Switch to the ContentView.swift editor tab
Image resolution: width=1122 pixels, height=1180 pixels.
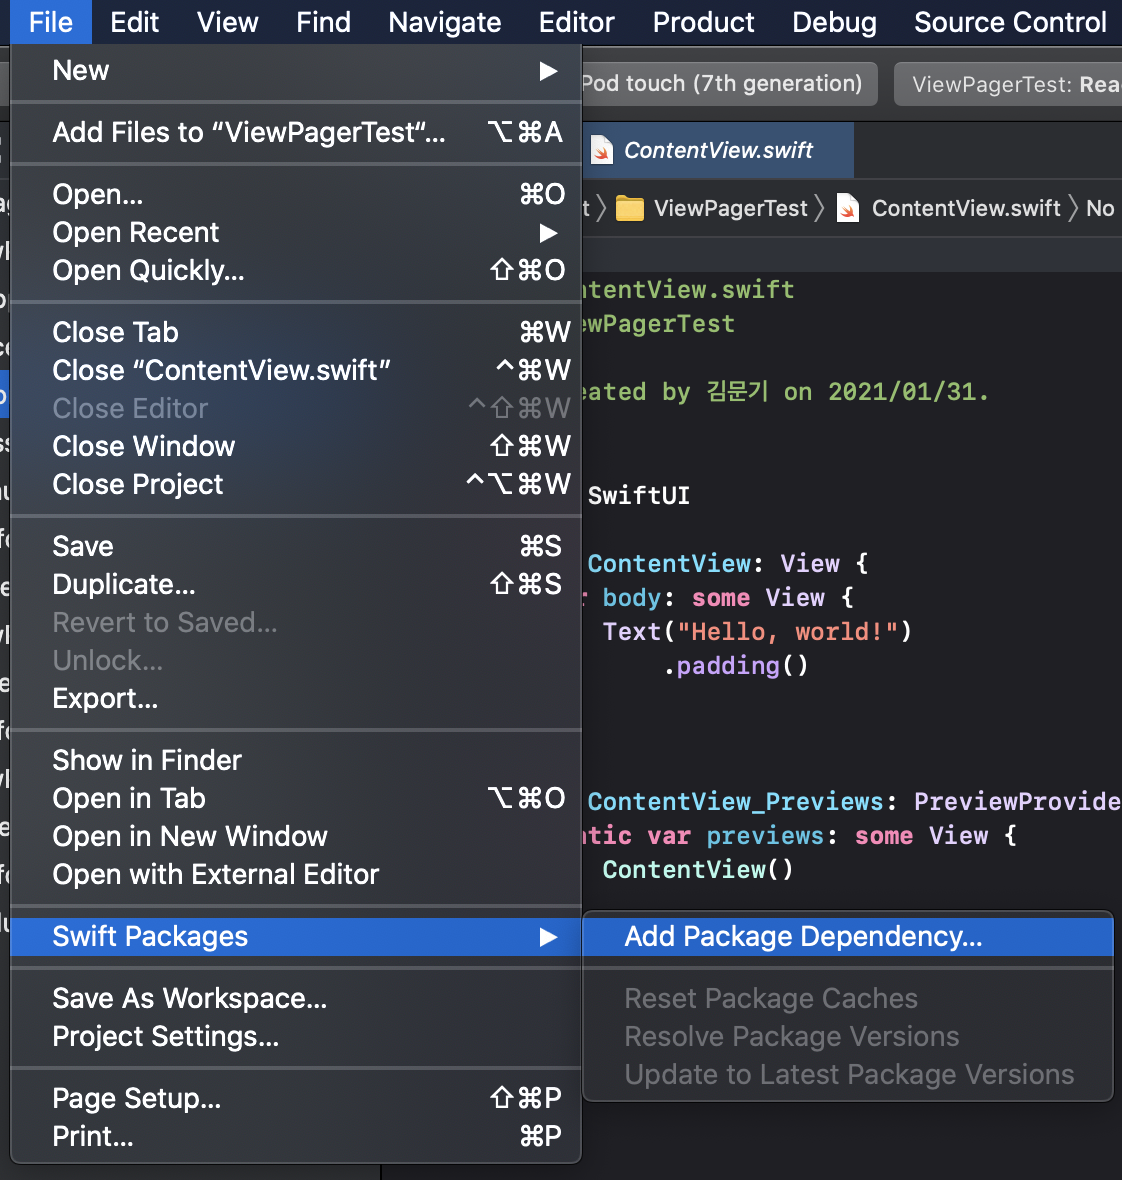pyautogui.click(x=718, y=150)
